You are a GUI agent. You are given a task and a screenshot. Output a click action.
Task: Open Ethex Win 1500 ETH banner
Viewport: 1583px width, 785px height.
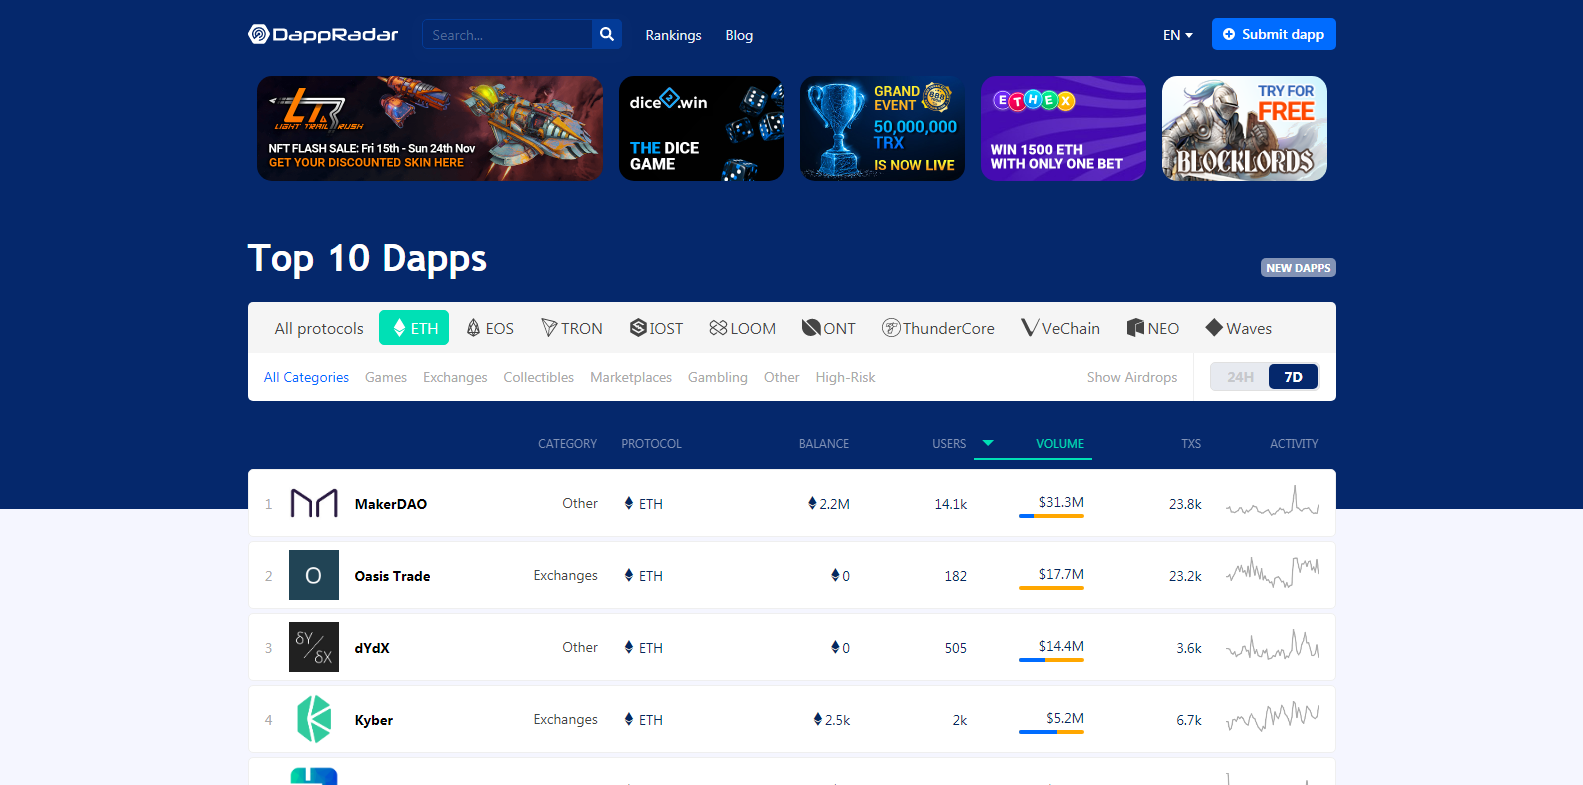[x=1063, y=128]
